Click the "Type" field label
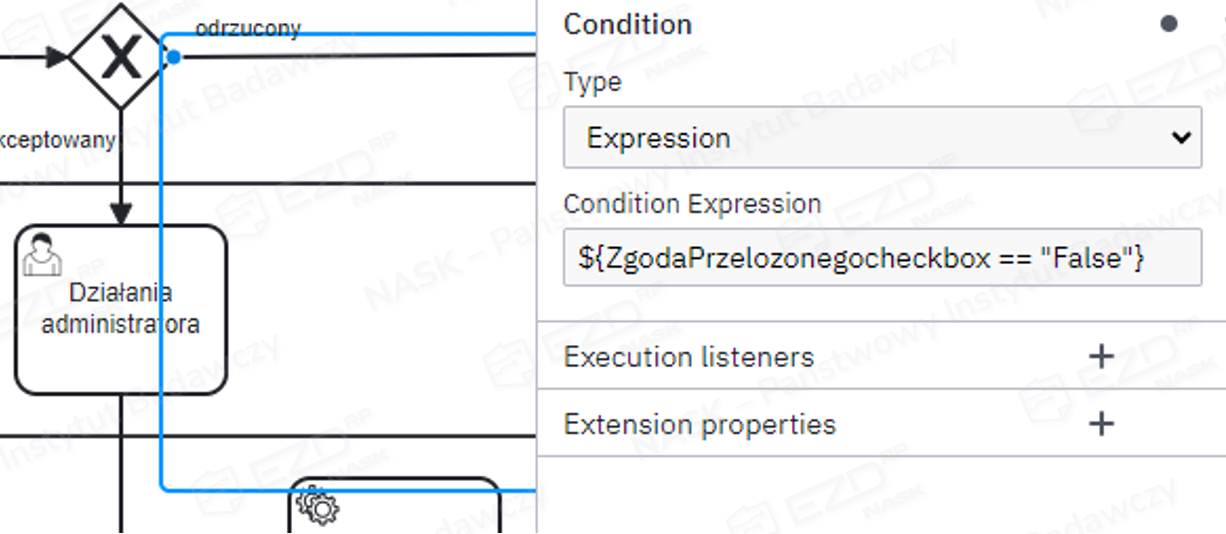The height and width of the screenshot is (534, 1226). pos(592,83)
